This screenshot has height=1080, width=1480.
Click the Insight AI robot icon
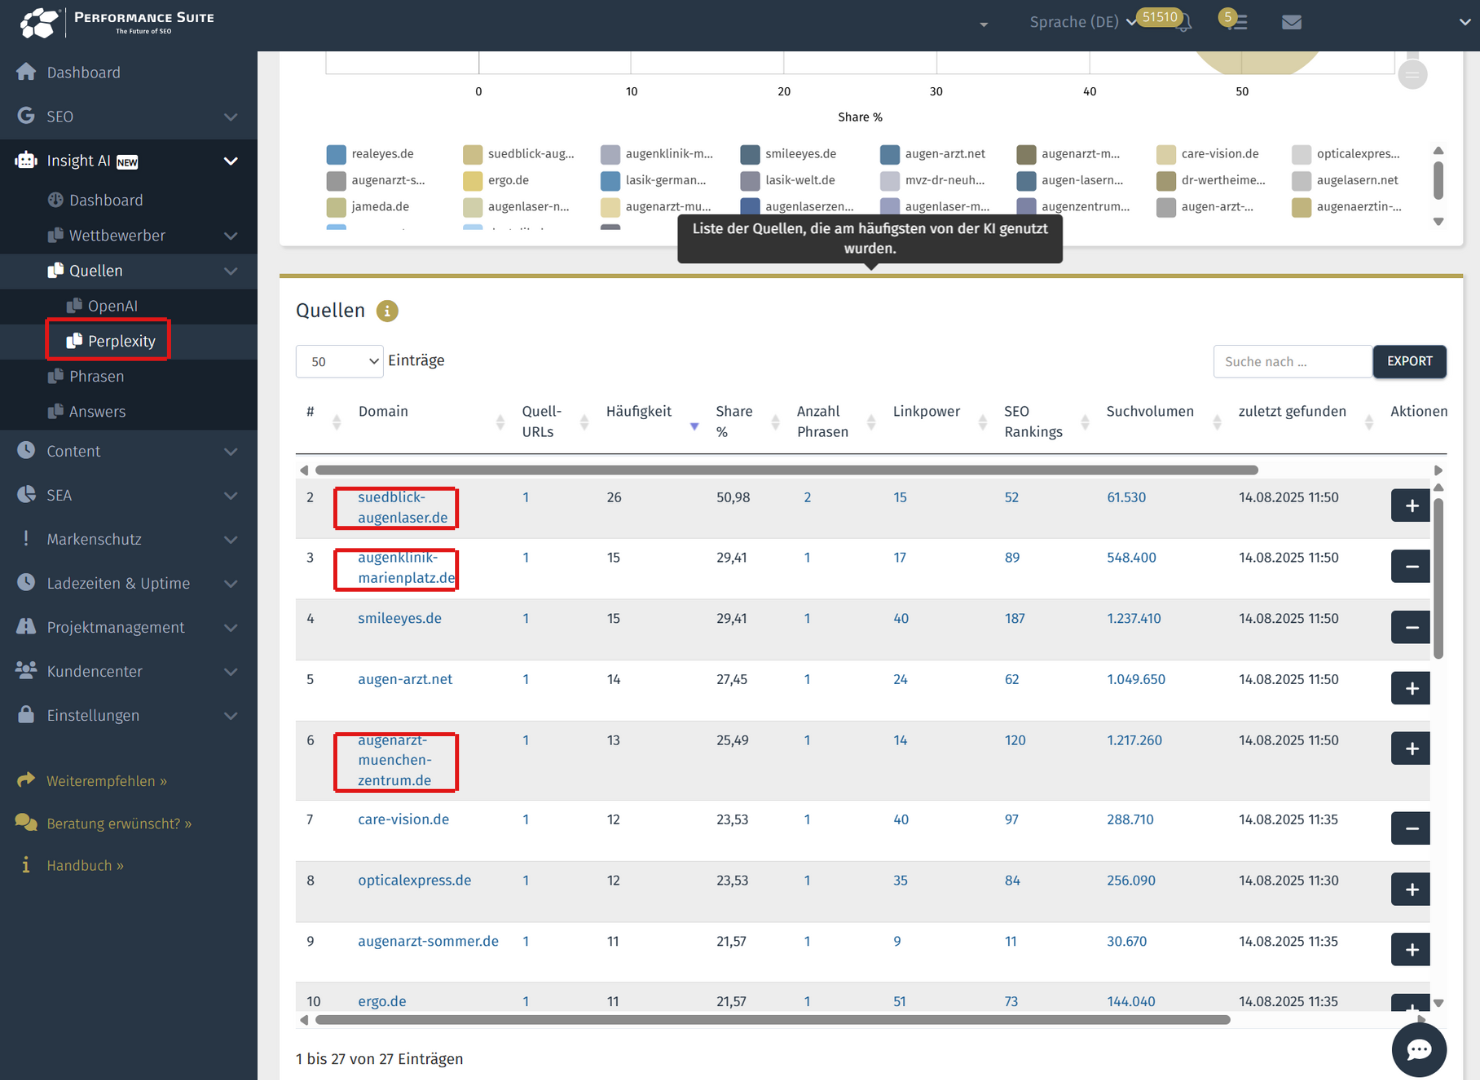26,160
